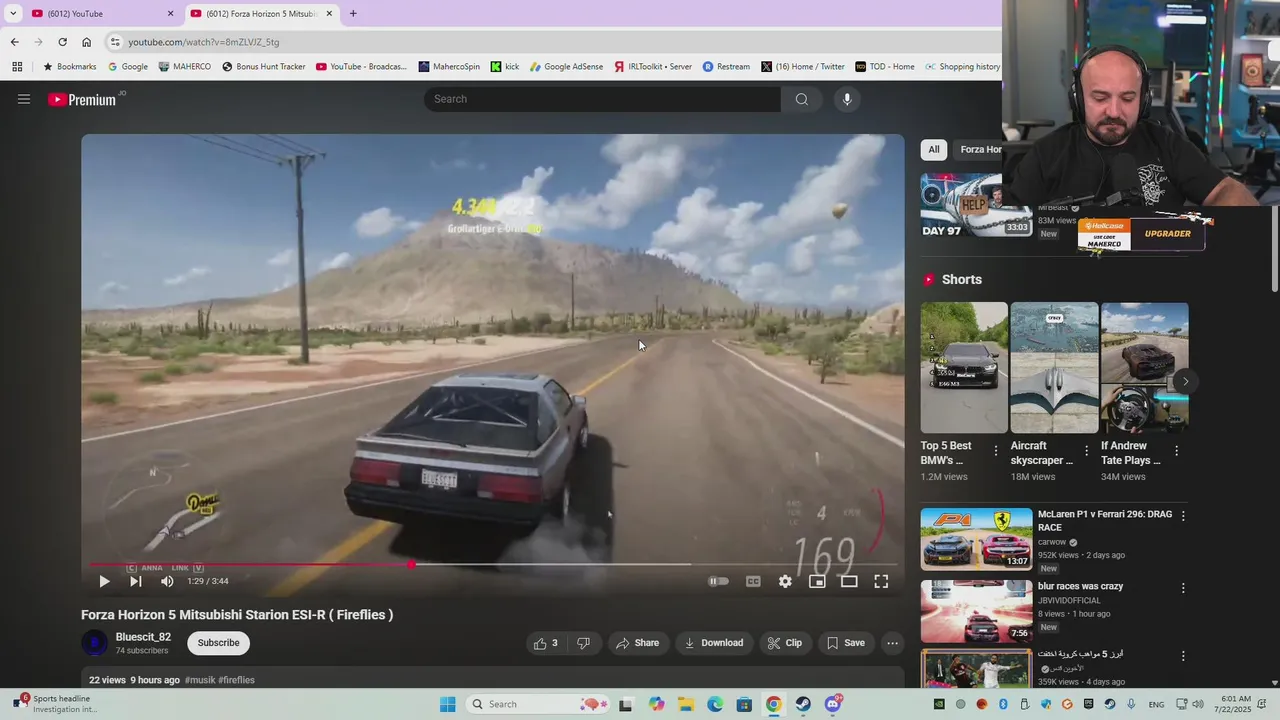Viewport: 1280px width, 720px height.
Task: Toggle autoplay switch in player controls
Action: [718, 581]
